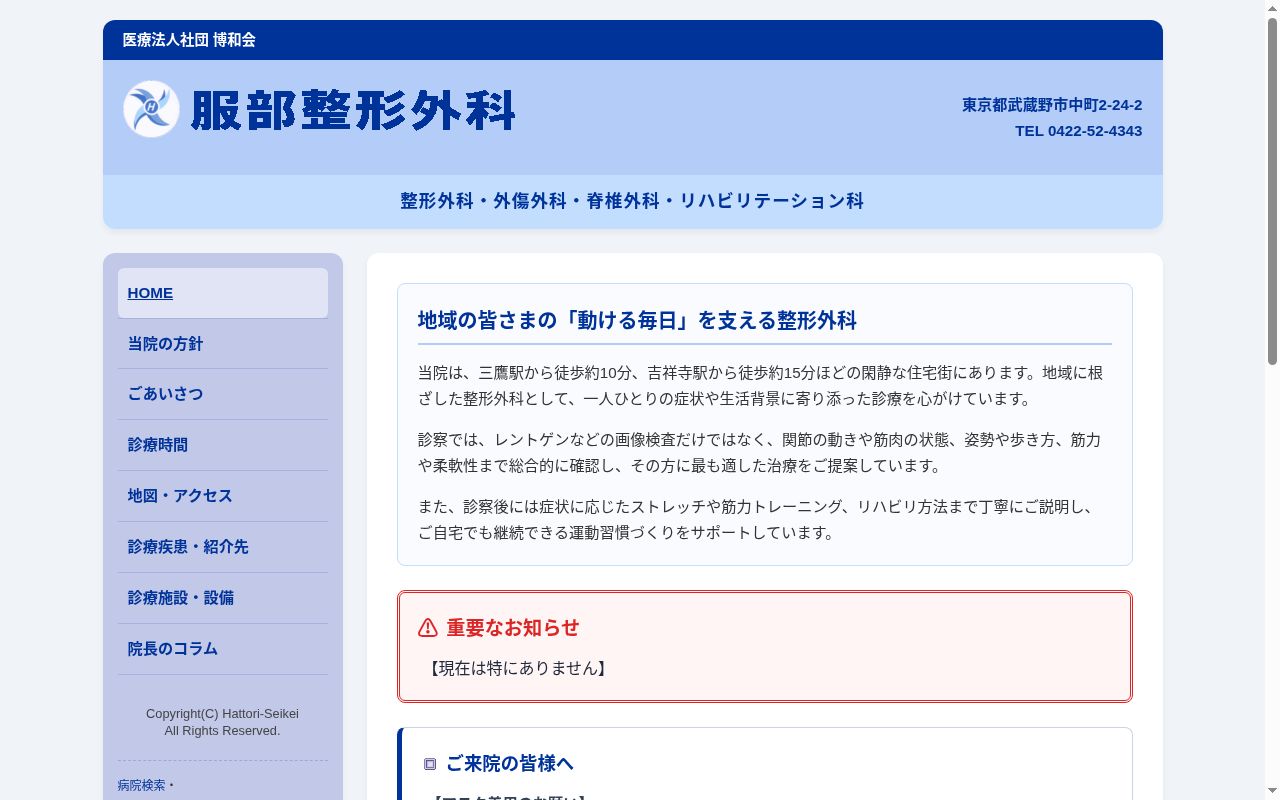Click the red warning triangle icon
1280x800 pixels.
click(428, 628)
